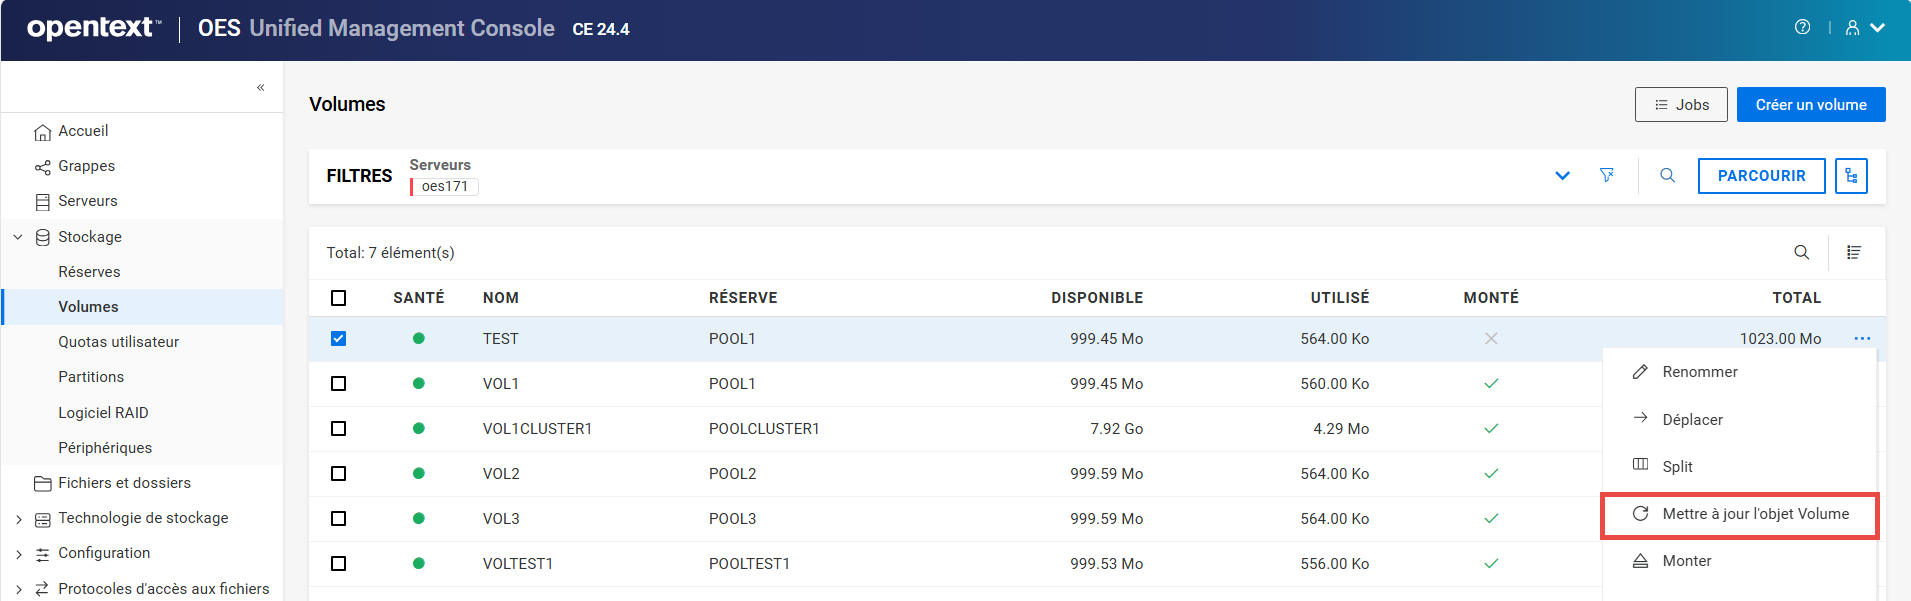The image size is (1911, 601).
Task: Toggle the select-all header checkbox
Action: [x=338, y=298]
